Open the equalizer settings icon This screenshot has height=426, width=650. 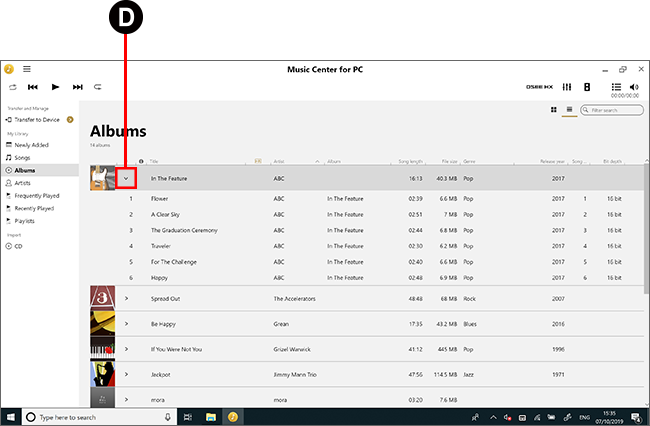567,88
